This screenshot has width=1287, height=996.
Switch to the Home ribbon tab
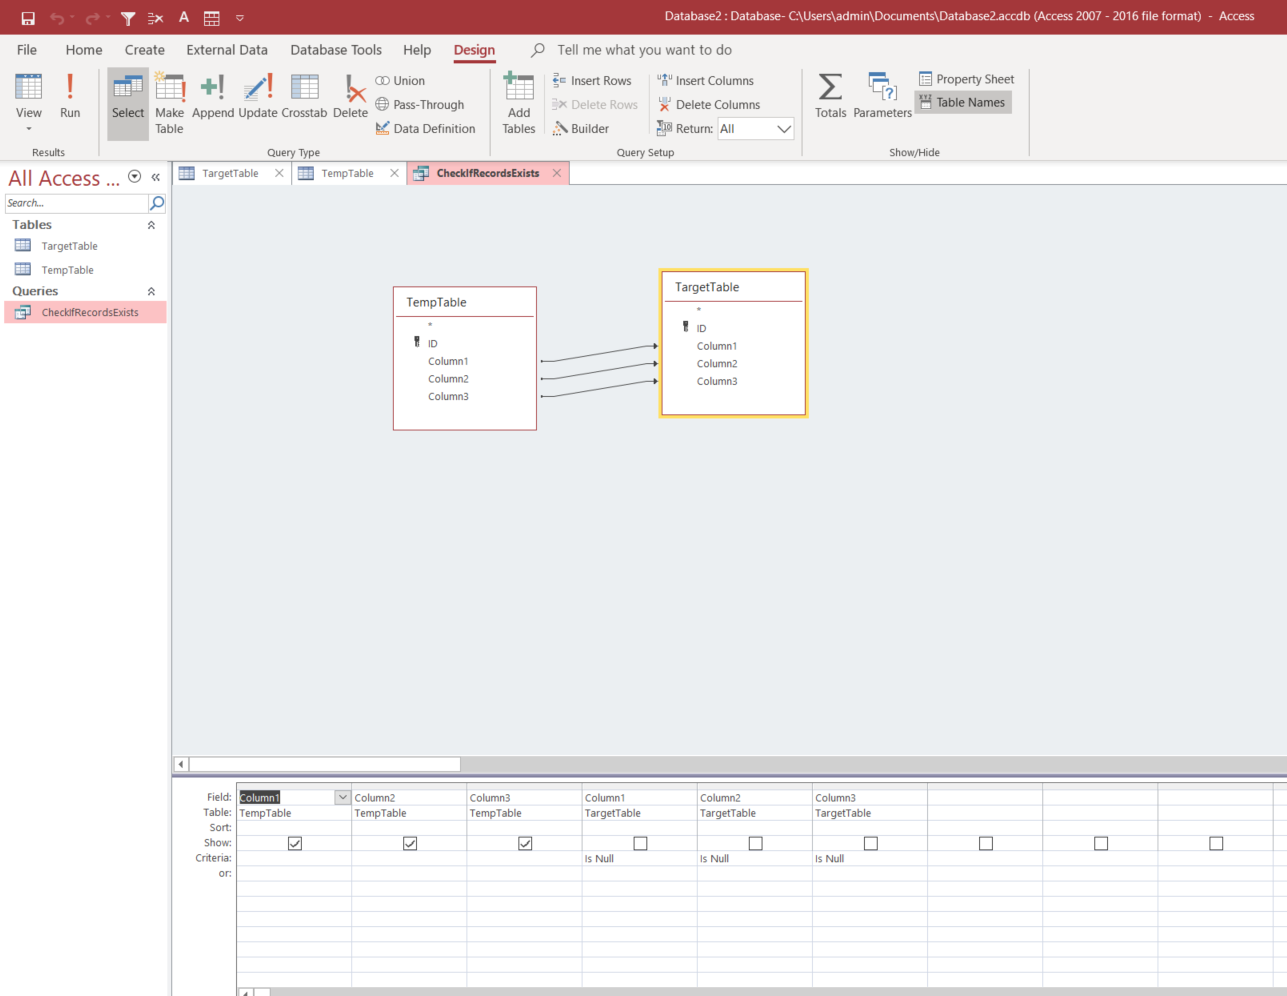click(x=84, y=50)
